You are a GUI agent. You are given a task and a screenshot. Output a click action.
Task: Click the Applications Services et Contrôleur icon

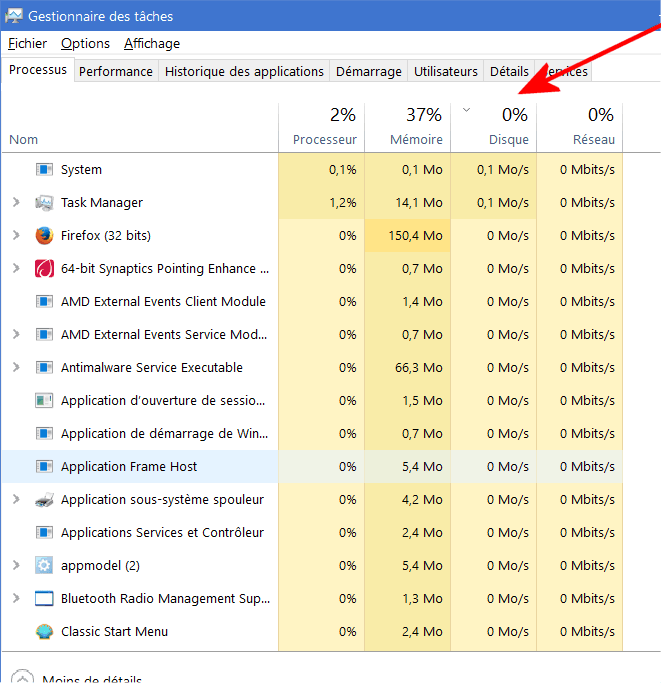[x=44, y=532]
